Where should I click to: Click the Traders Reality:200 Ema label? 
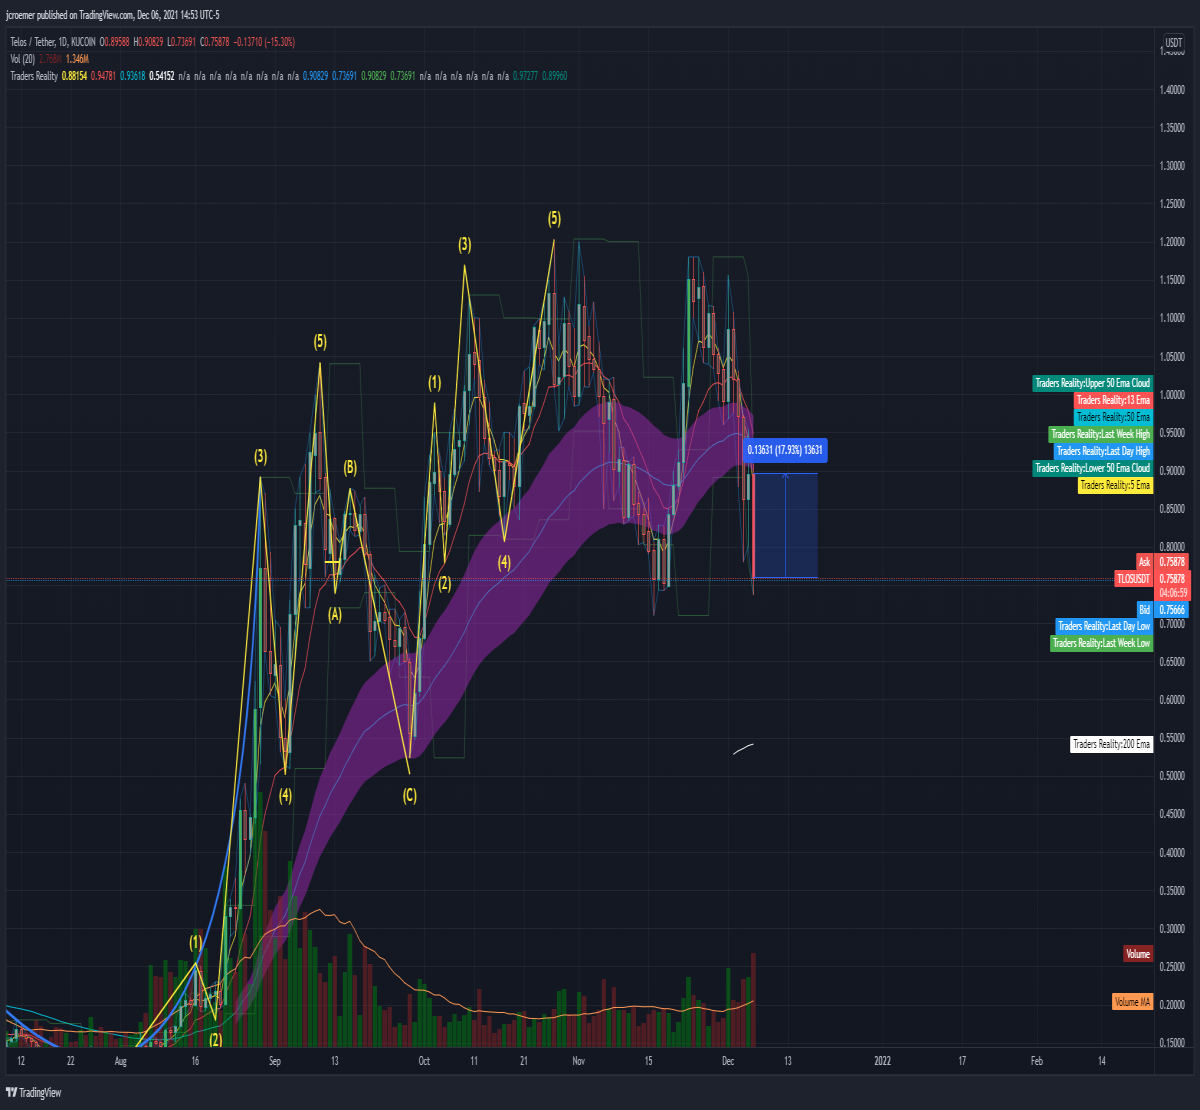1111,744
